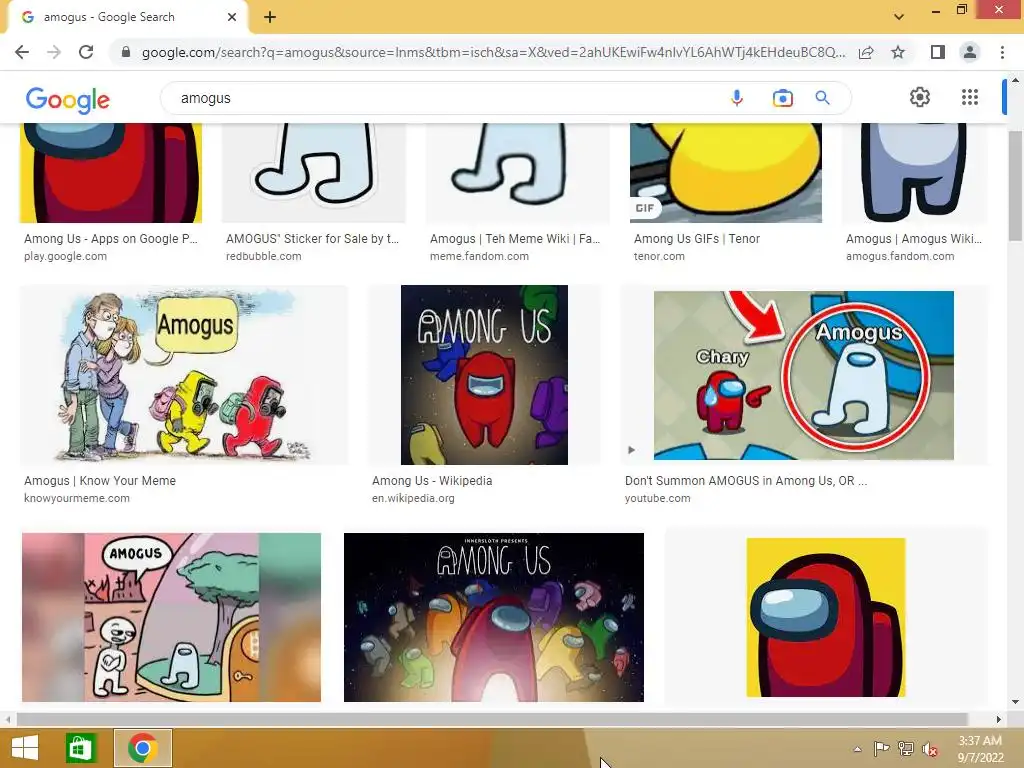Screen dimensions: 1024x768
Task: Open the hazmat suit Amogus cartoon image
Action: (x=184, y=375)
